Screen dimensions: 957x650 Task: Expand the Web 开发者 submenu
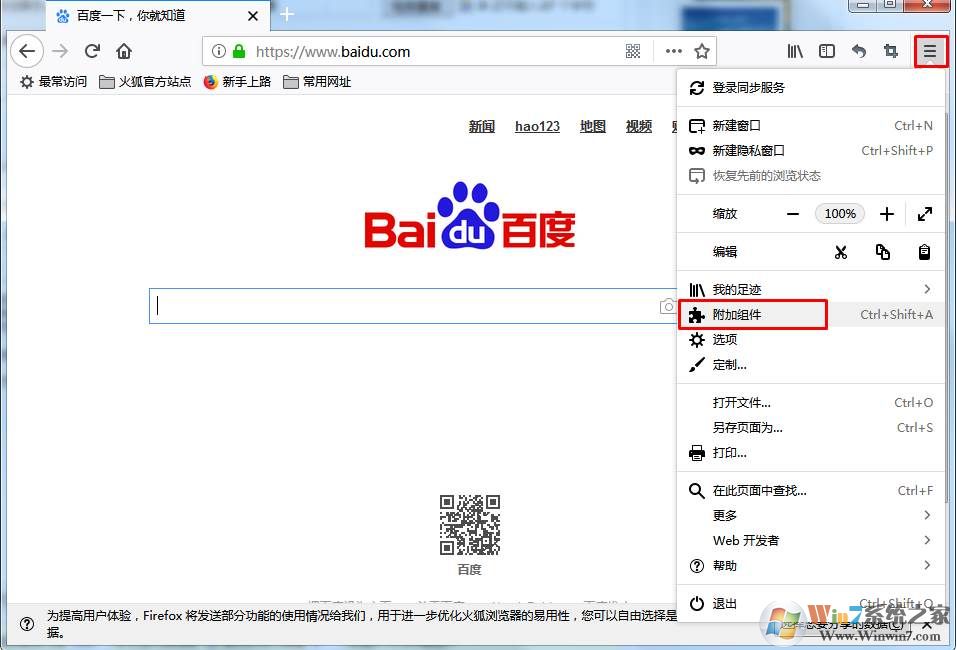[x=810, y=540]
